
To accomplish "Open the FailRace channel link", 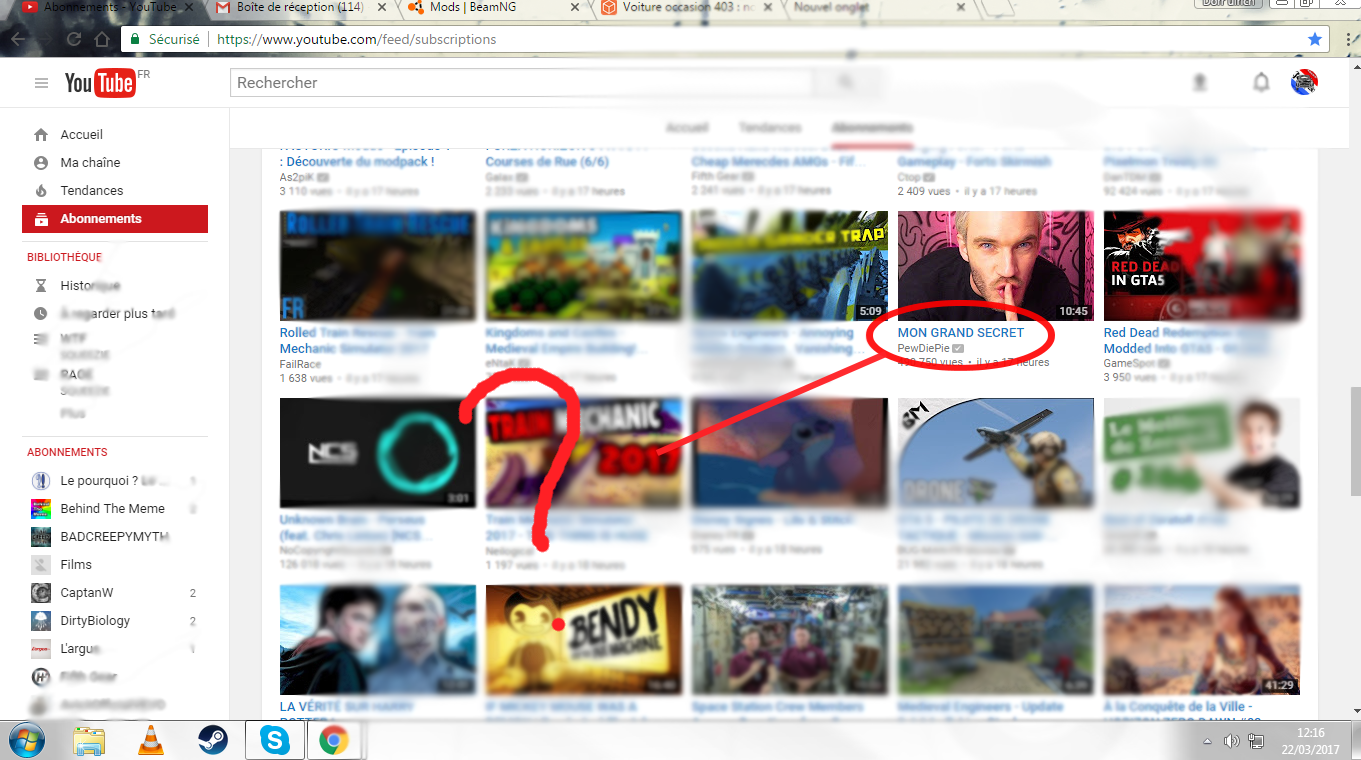I will pos(299,364).
